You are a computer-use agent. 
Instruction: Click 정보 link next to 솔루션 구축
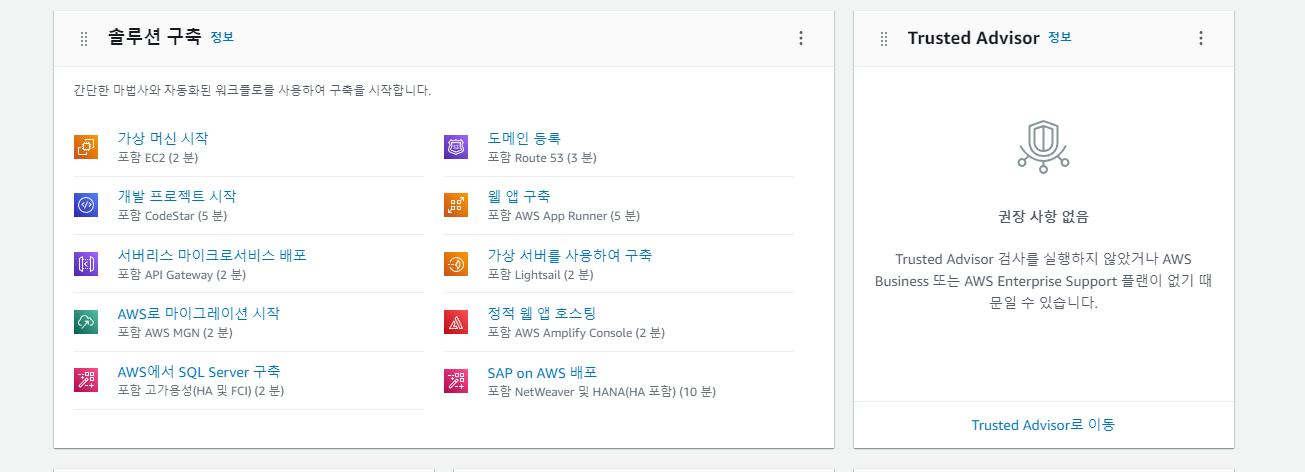click(x=222, y=37)
